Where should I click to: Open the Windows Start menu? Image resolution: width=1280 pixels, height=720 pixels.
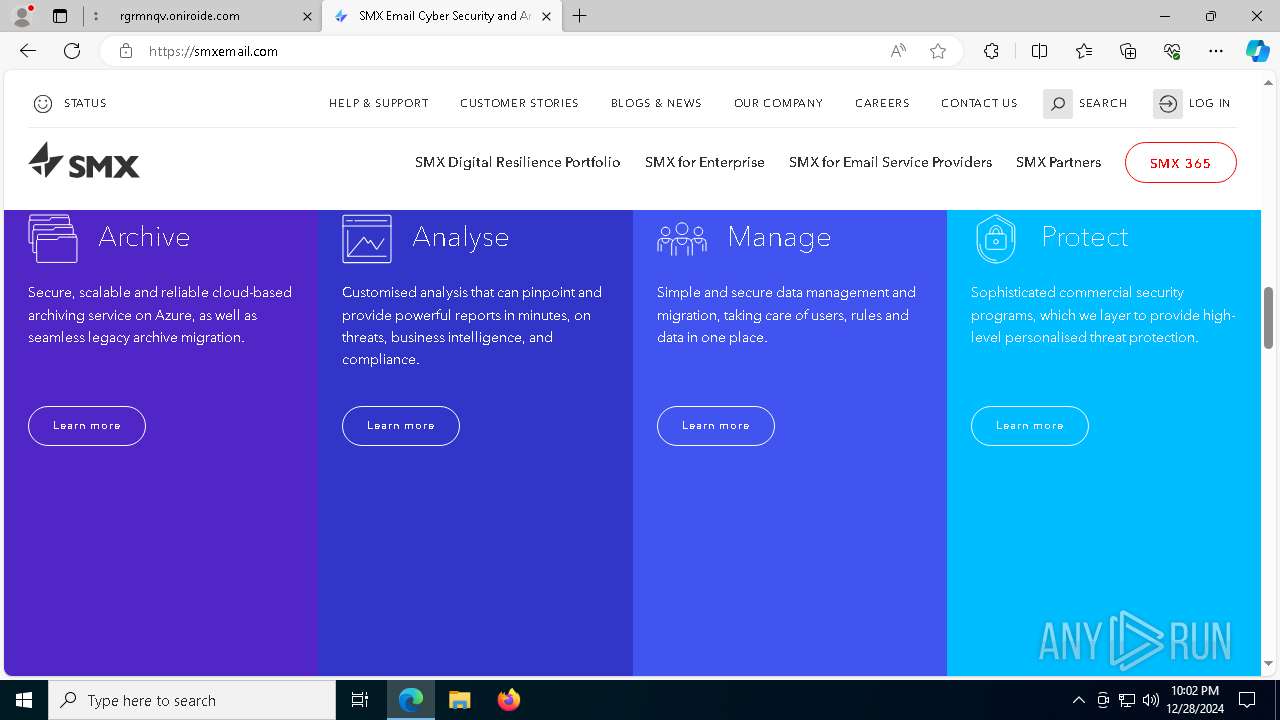pos(24,700)
